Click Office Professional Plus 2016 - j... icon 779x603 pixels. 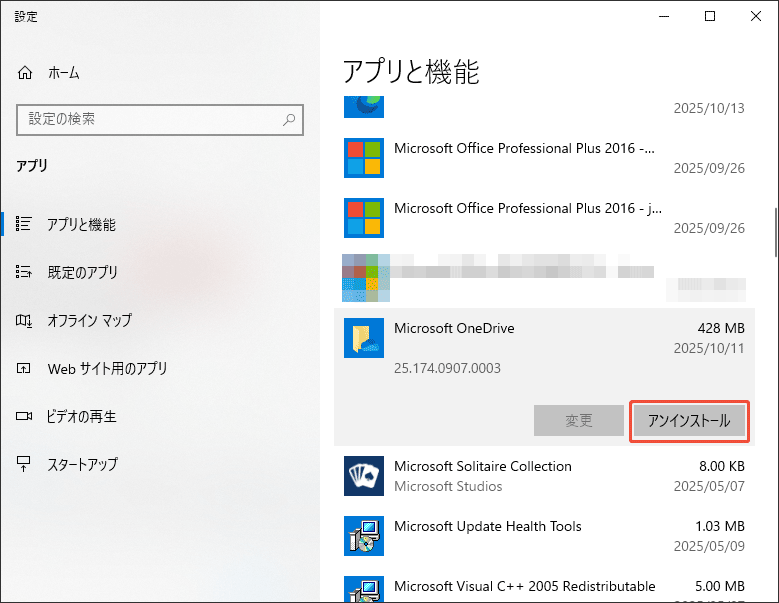click(364, 218)
